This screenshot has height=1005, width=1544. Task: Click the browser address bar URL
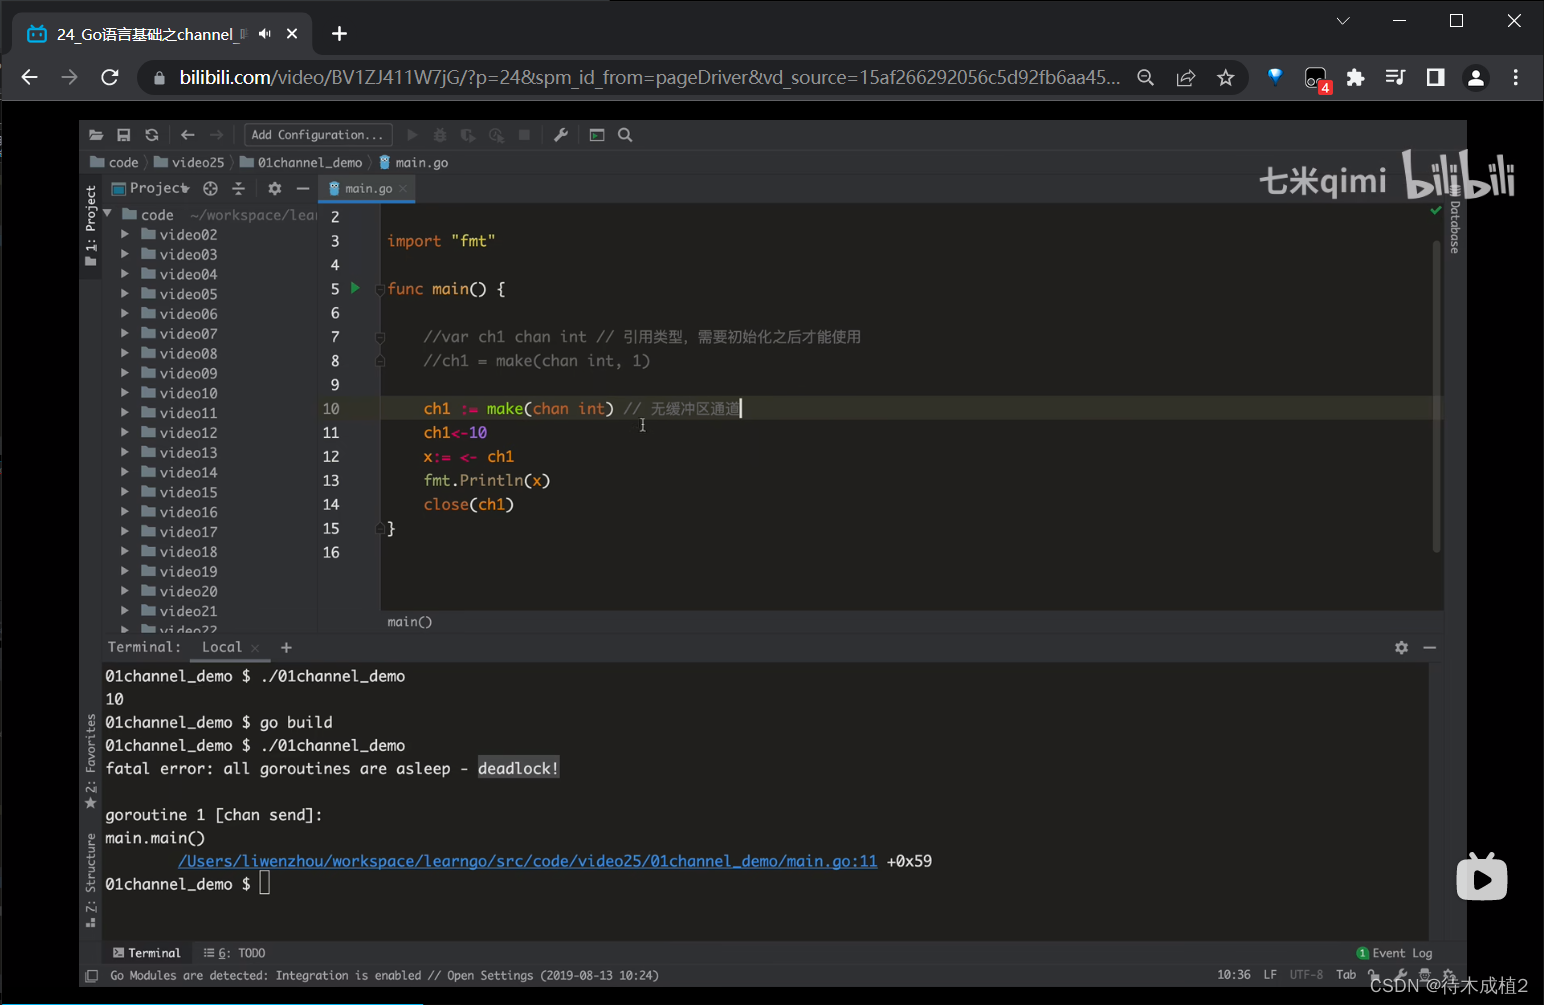649,77
